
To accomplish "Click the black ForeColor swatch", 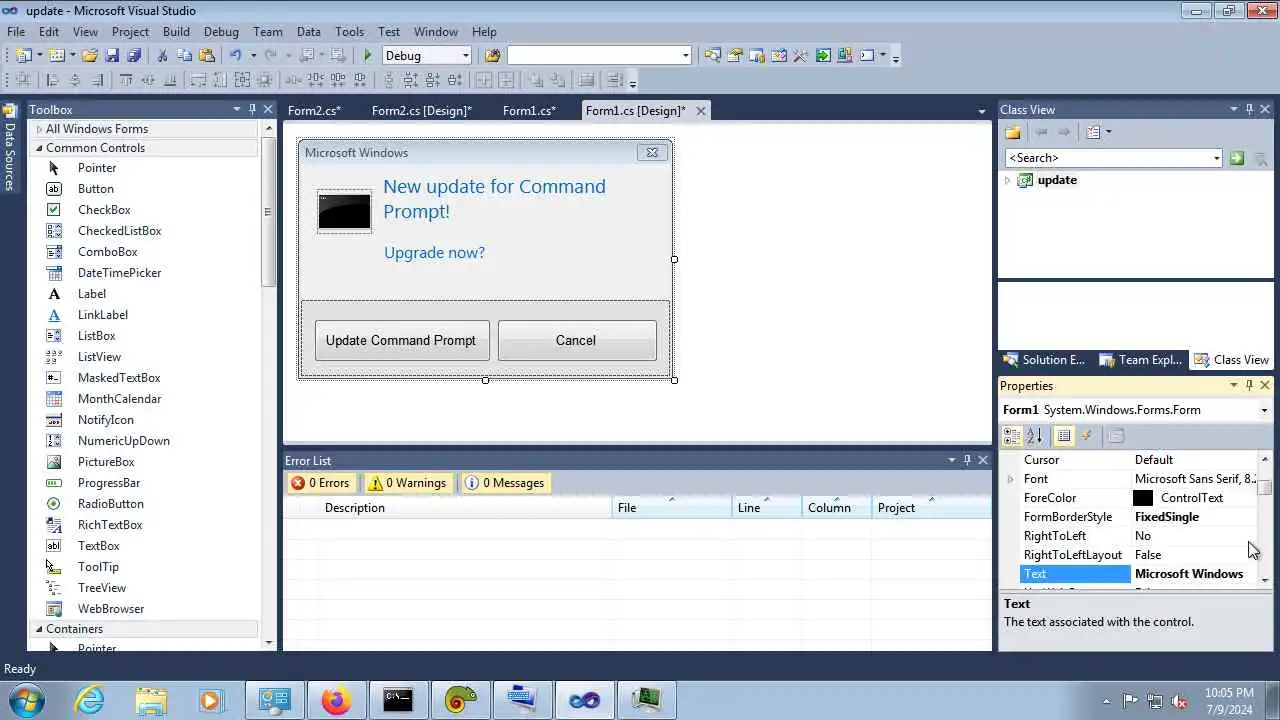I will click(1143, 498).
